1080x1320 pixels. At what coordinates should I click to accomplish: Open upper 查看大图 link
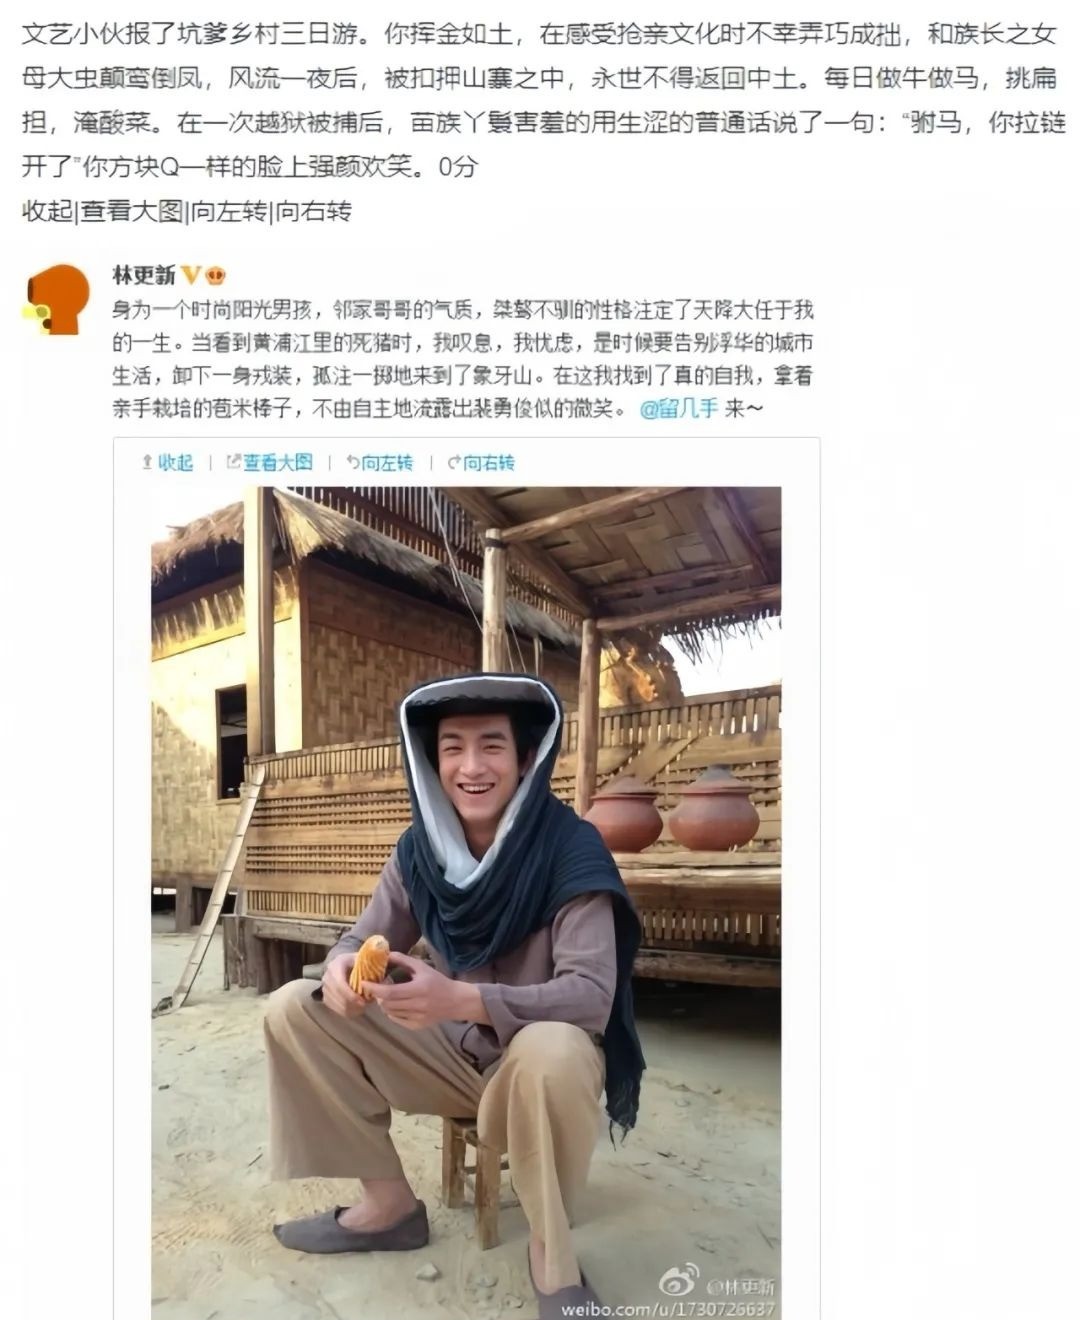point(132,211)
